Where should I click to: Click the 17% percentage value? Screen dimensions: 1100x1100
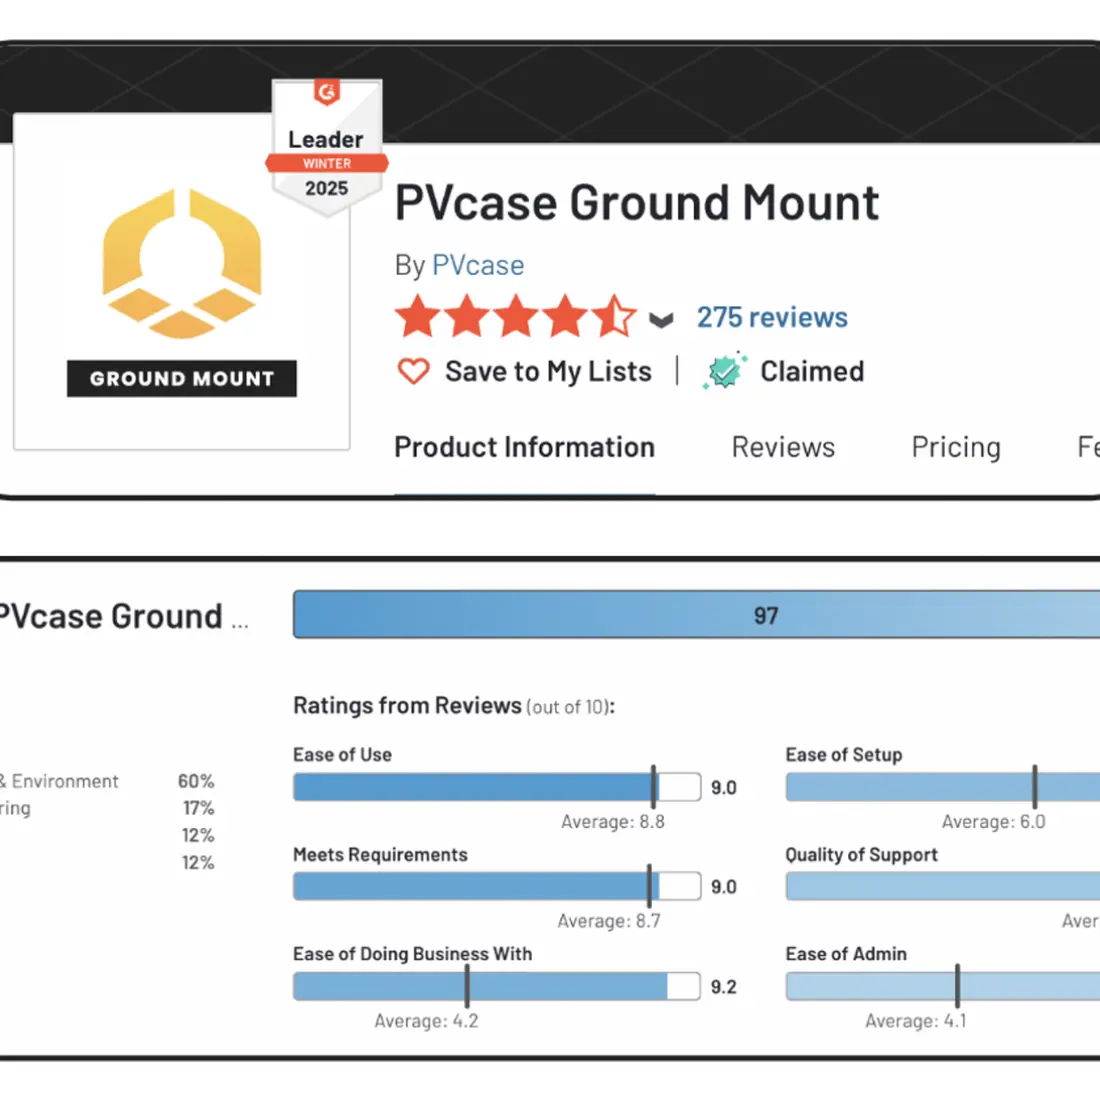coord(199,808)
